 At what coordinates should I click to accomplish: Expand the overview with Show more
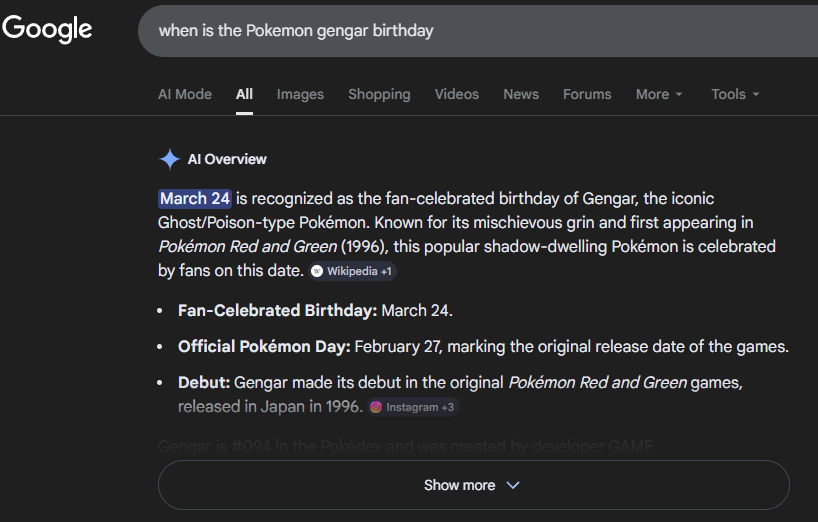point(474,485)
